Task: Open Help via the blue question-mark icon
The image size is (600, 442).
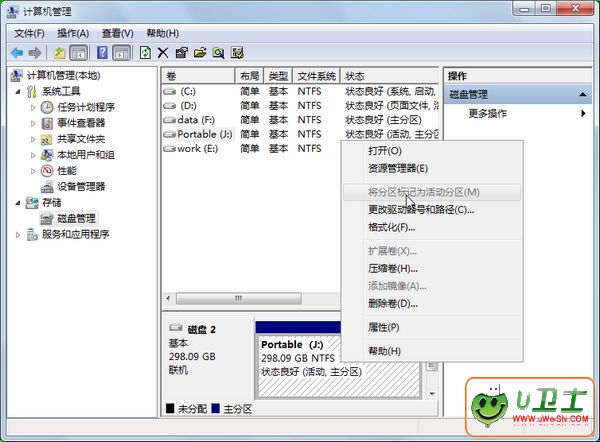Action: pyautogui.click(x=102, y=52)
